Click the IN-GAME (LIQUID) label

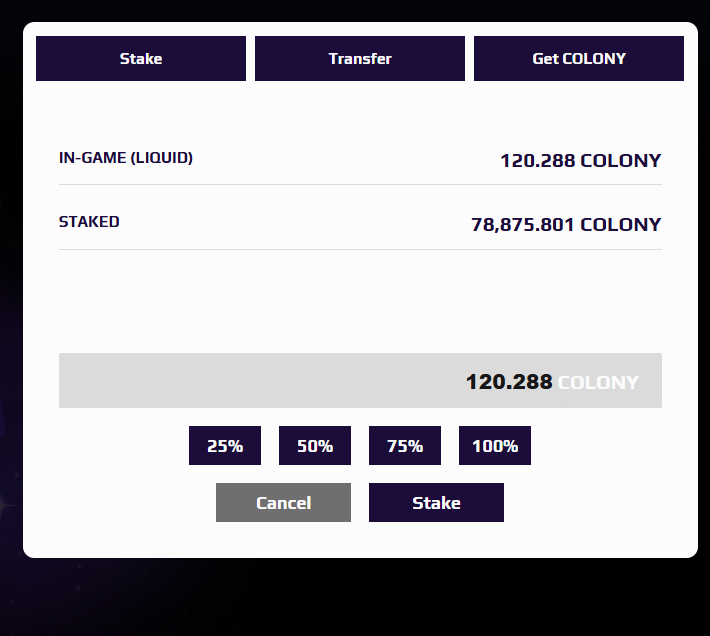click(x=126, y=158)
